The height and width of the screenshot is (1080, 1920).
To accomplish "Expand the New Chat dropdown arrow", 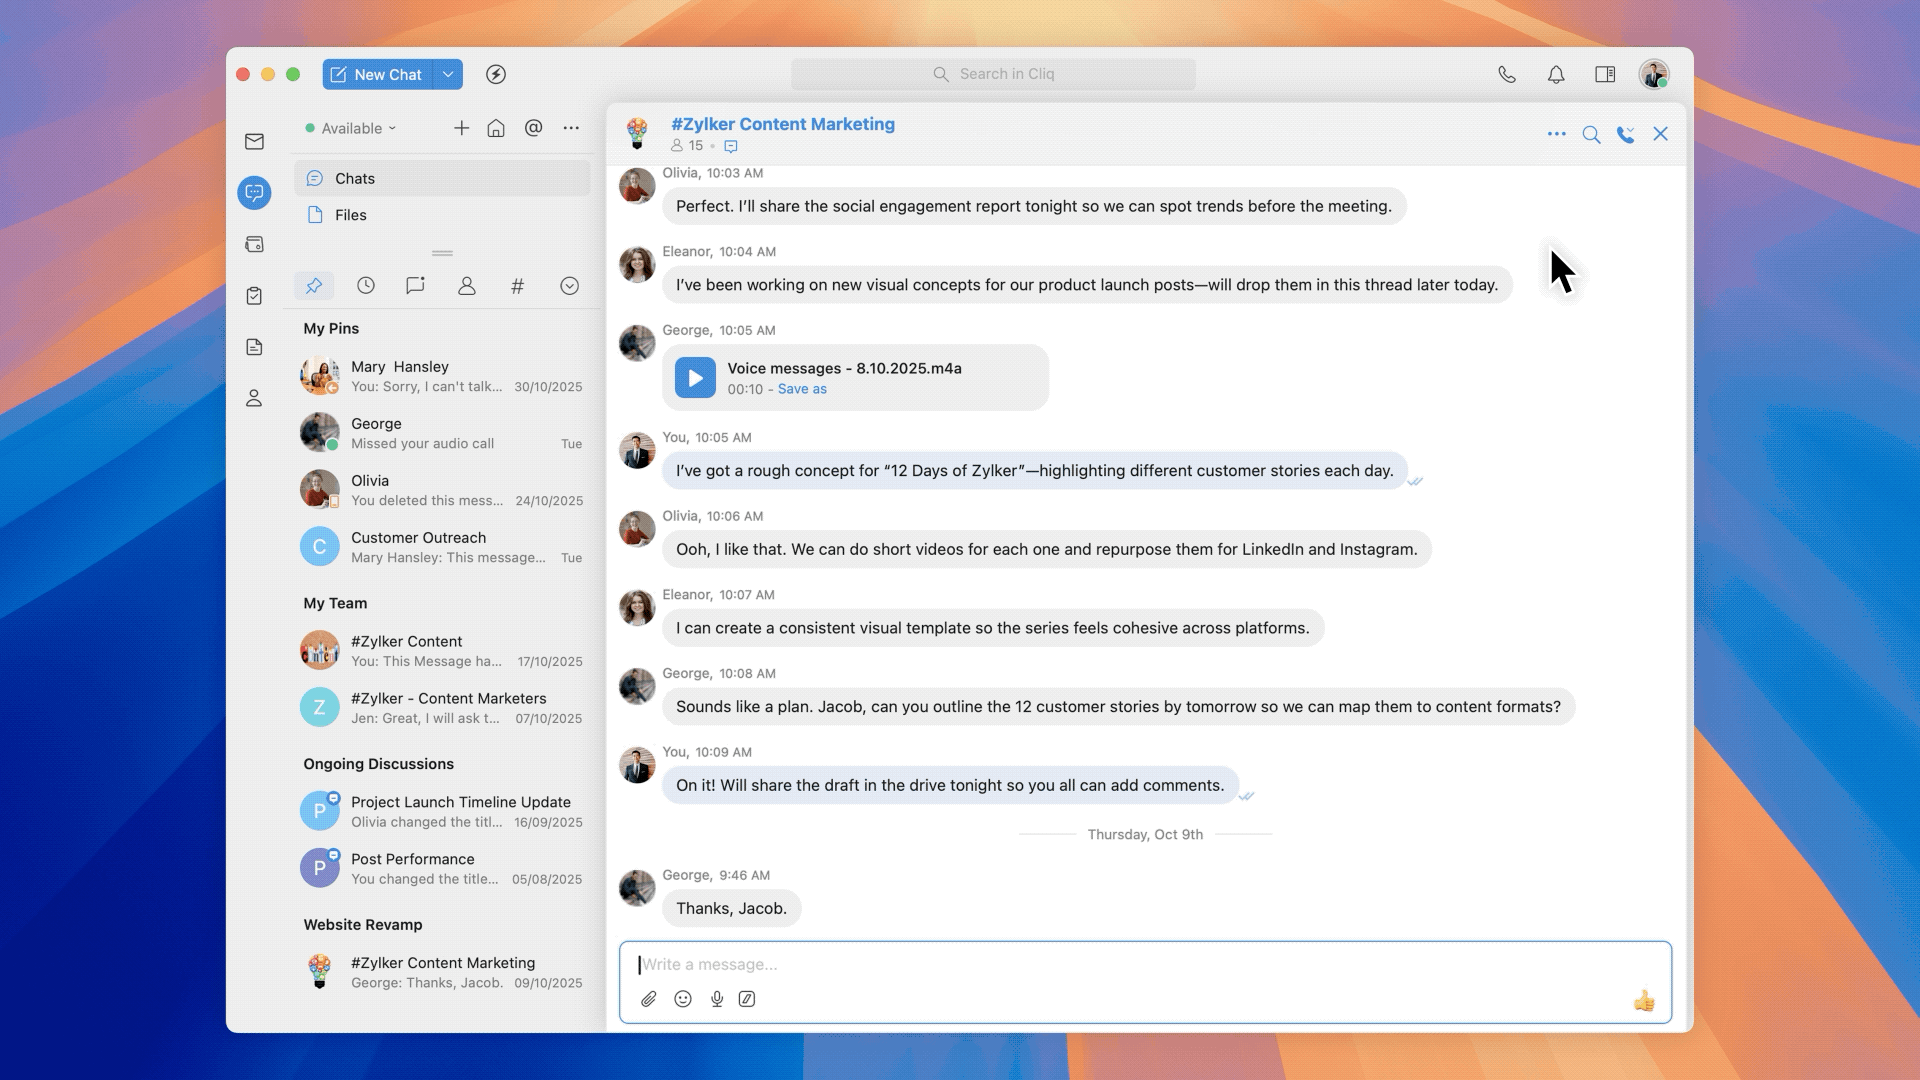I will [448, 74].
